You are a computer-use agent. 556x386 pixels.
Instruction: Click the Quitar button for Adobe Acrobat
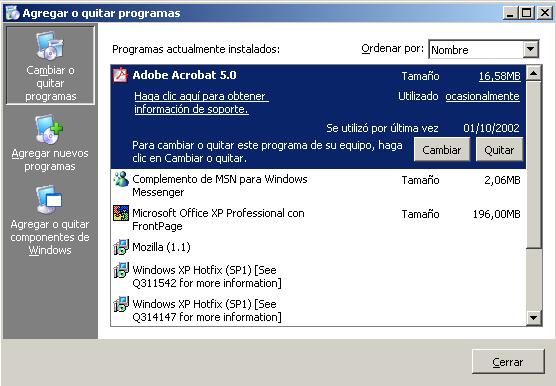pos(499,150)
